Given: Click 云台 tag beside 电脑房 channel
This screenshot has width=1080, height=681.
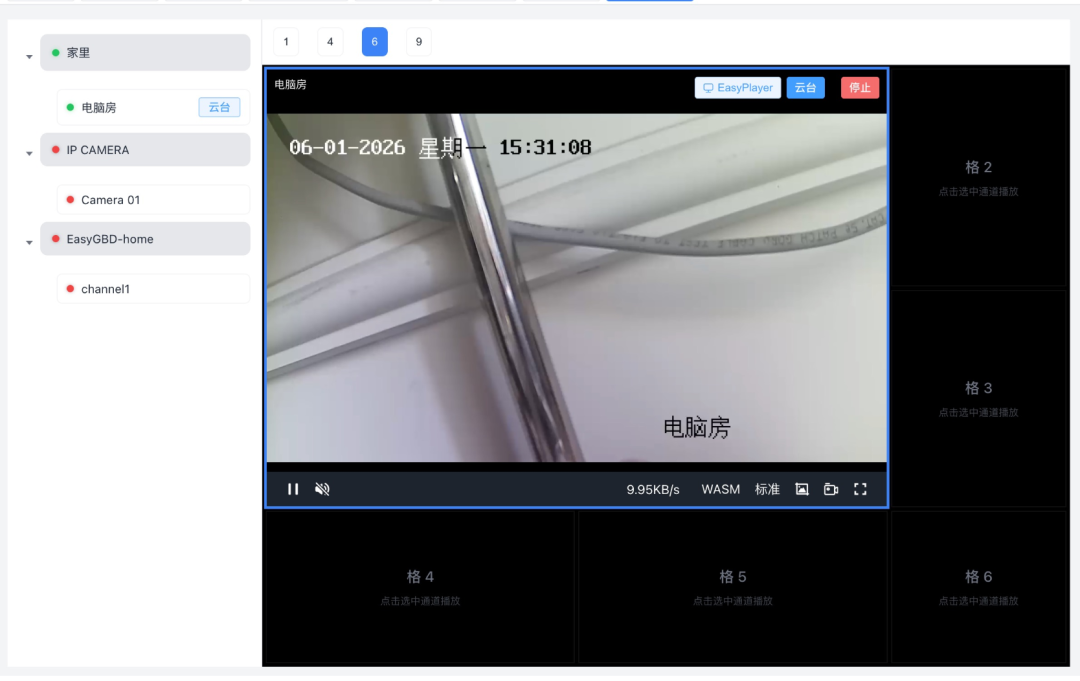Looking at the screenshot, I should point(219,107).
